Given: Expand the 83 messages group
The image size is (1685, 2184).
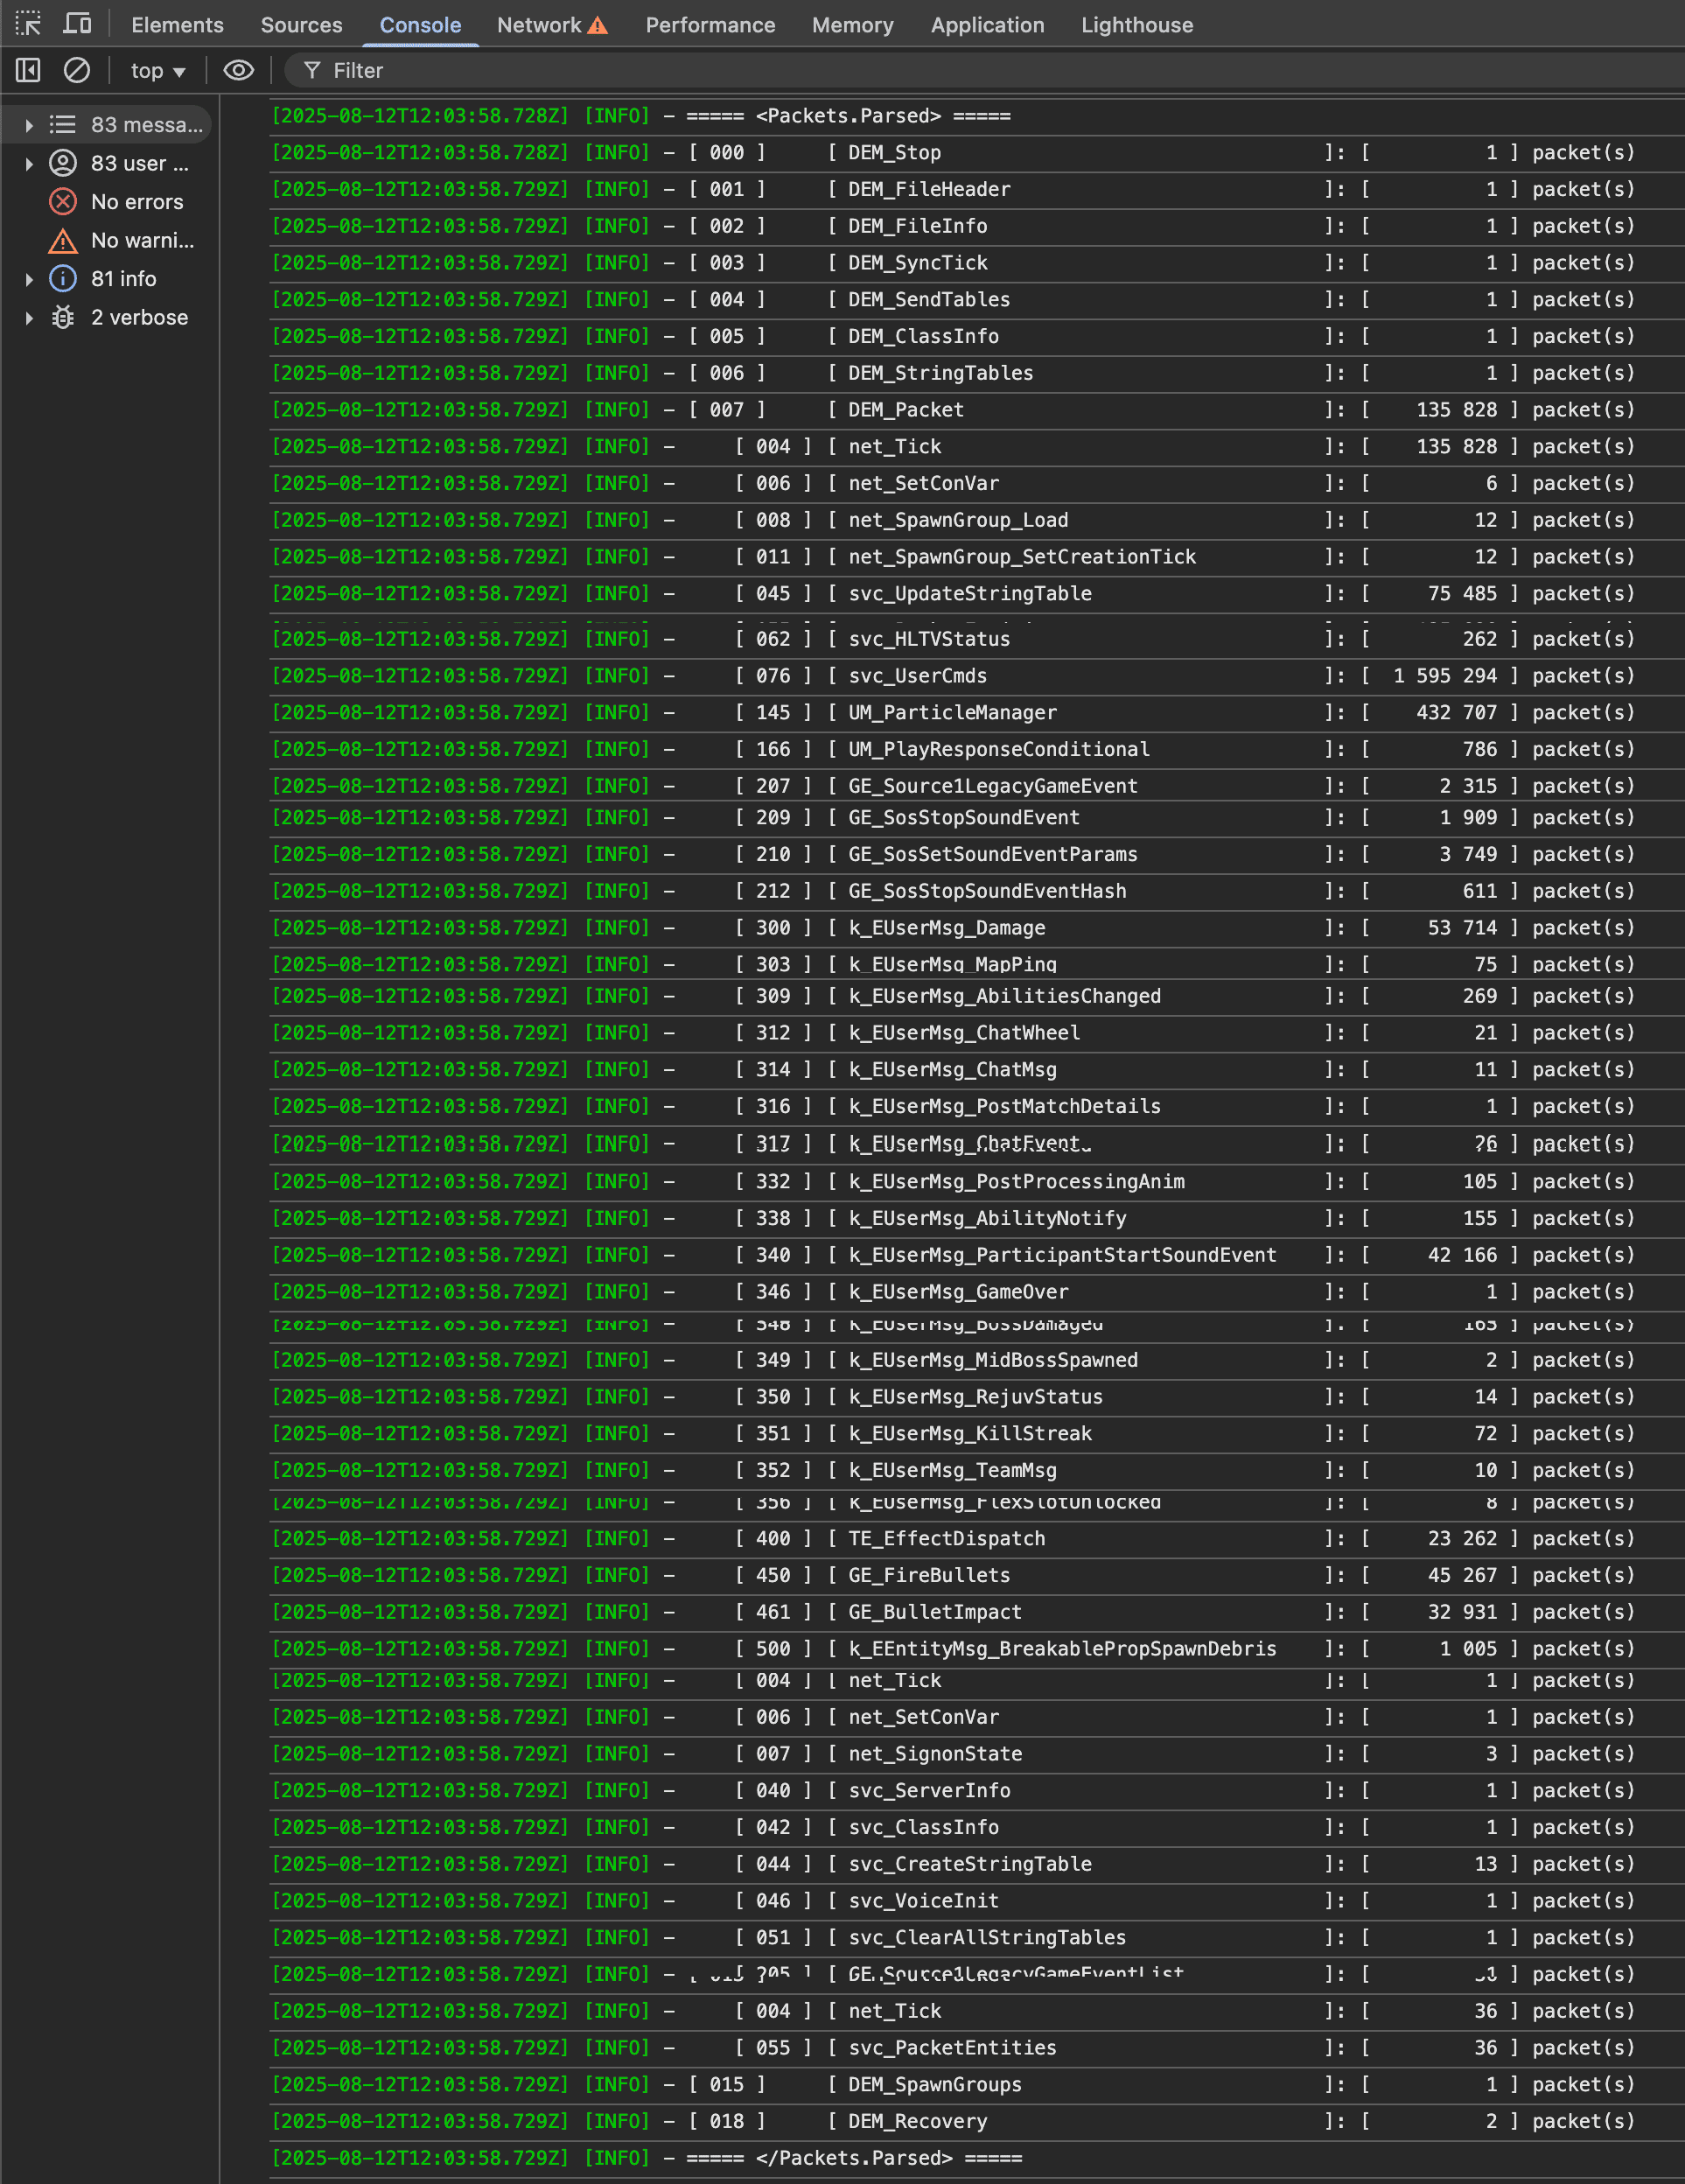Looking at the screenshot, I should [x=29, y=125].
